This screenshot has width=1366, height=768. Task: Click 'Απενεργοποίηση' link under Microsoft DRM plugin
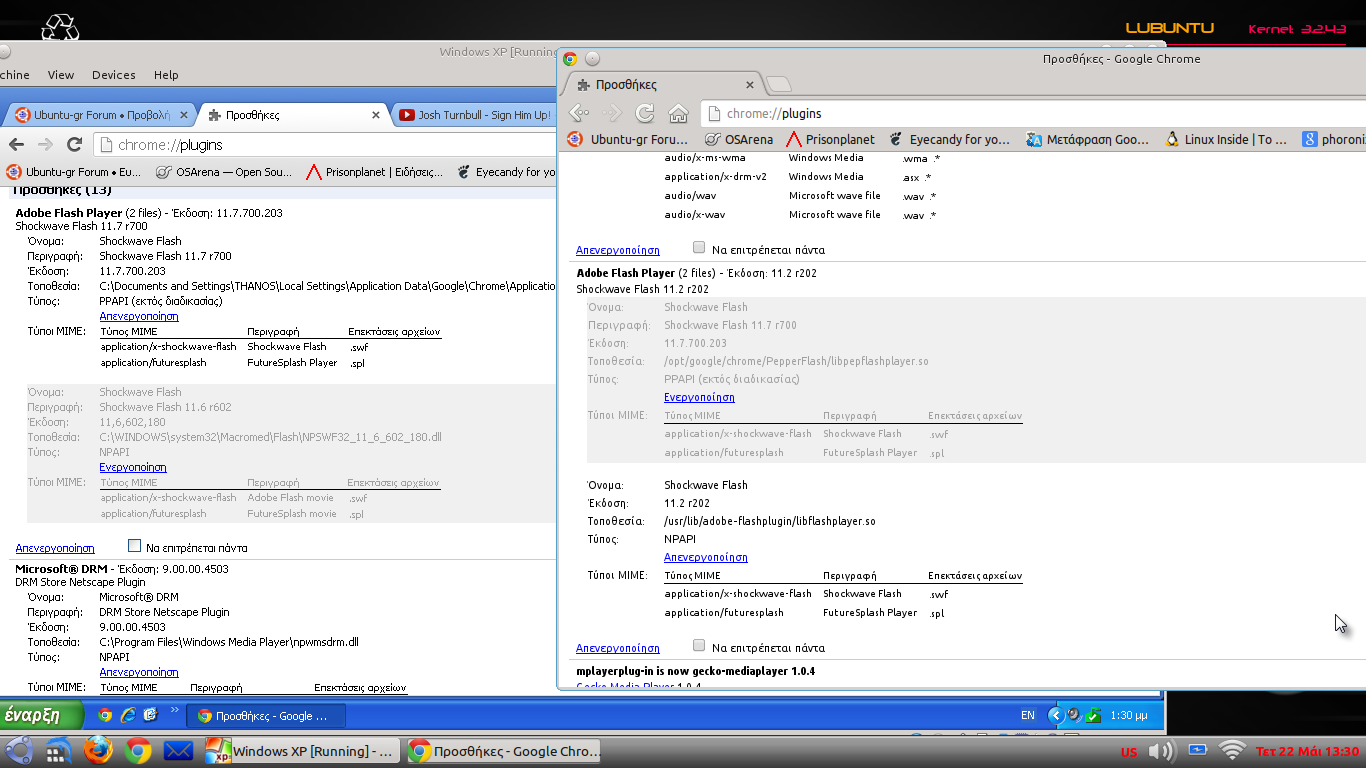tap(139, 672)
